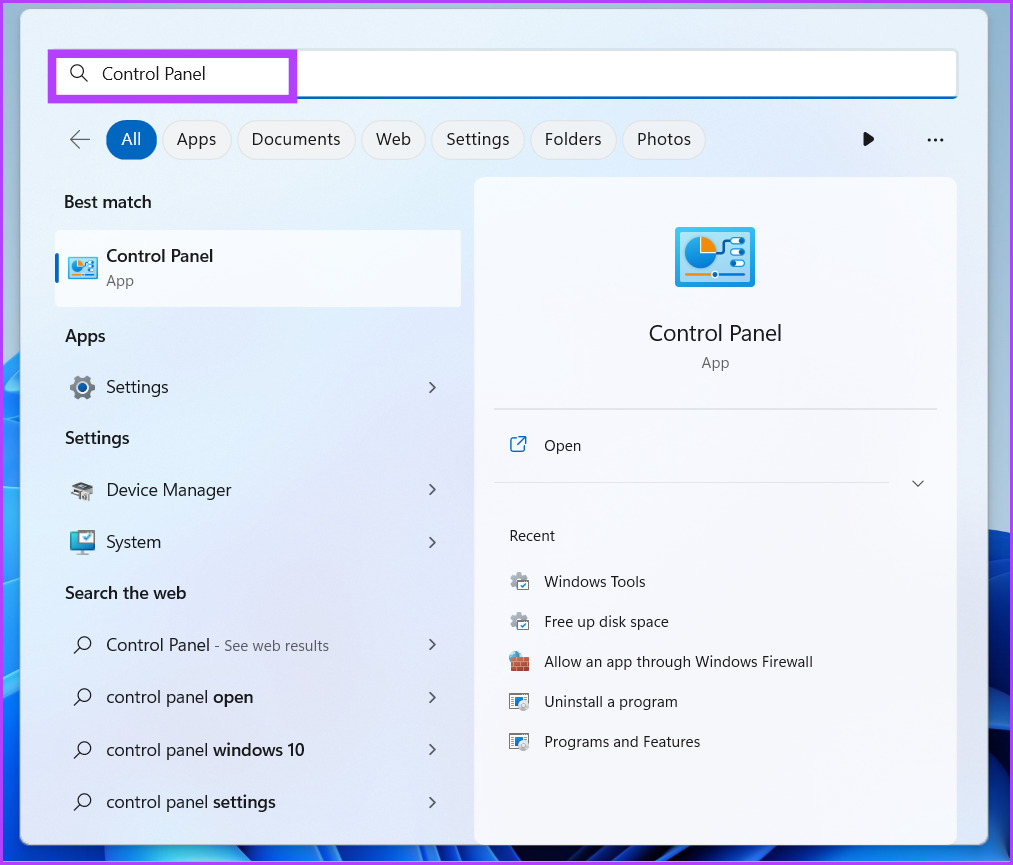Click the play/run arrow icon near top right
This screenshot has width=1013, height=865.
point(868,139)
